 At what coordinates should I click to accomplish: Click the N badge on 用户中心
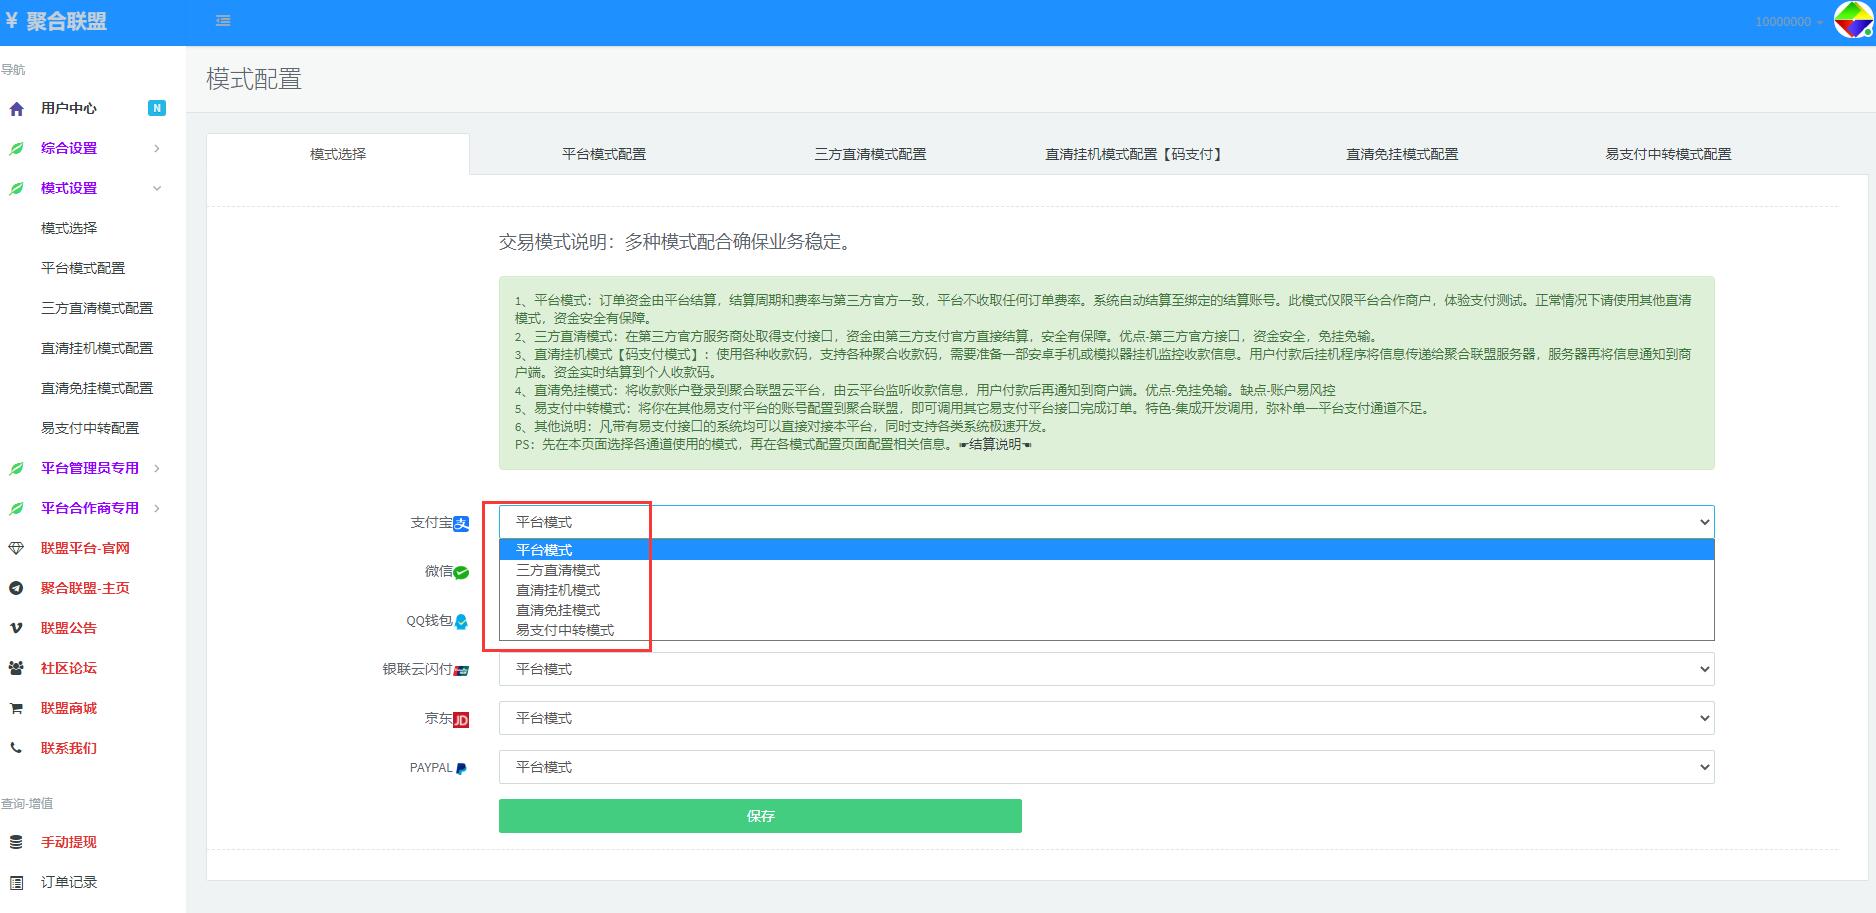pyautogui.click(x=157, y=108)
